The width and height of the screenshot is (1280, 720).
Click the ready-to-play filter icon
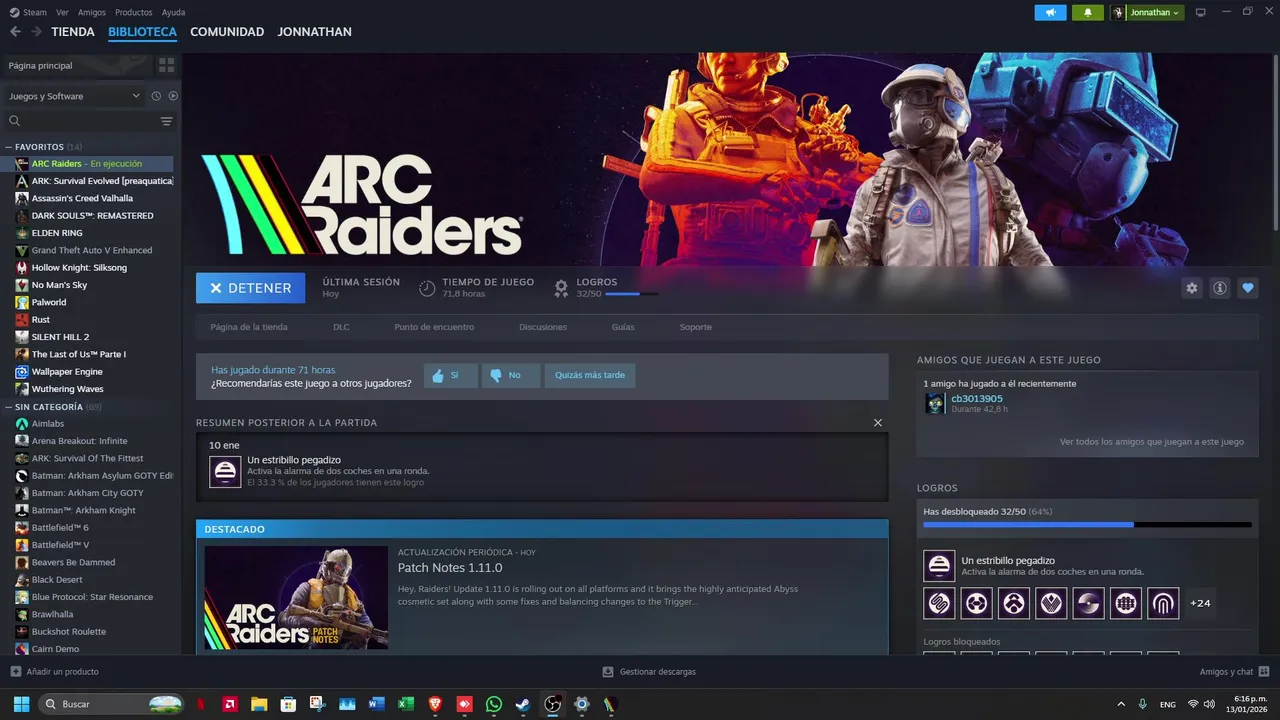tap(173, 96)
